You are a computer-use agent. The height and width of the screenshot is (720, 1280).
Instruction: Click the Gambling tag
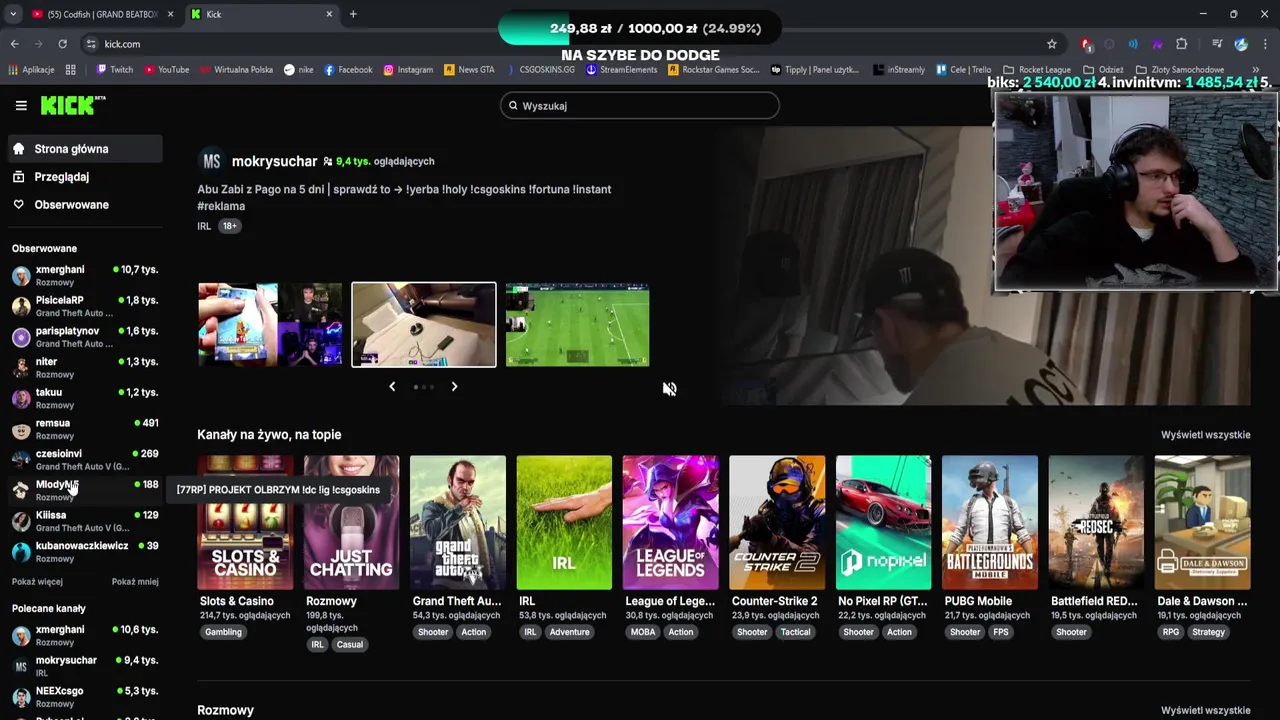223,632
